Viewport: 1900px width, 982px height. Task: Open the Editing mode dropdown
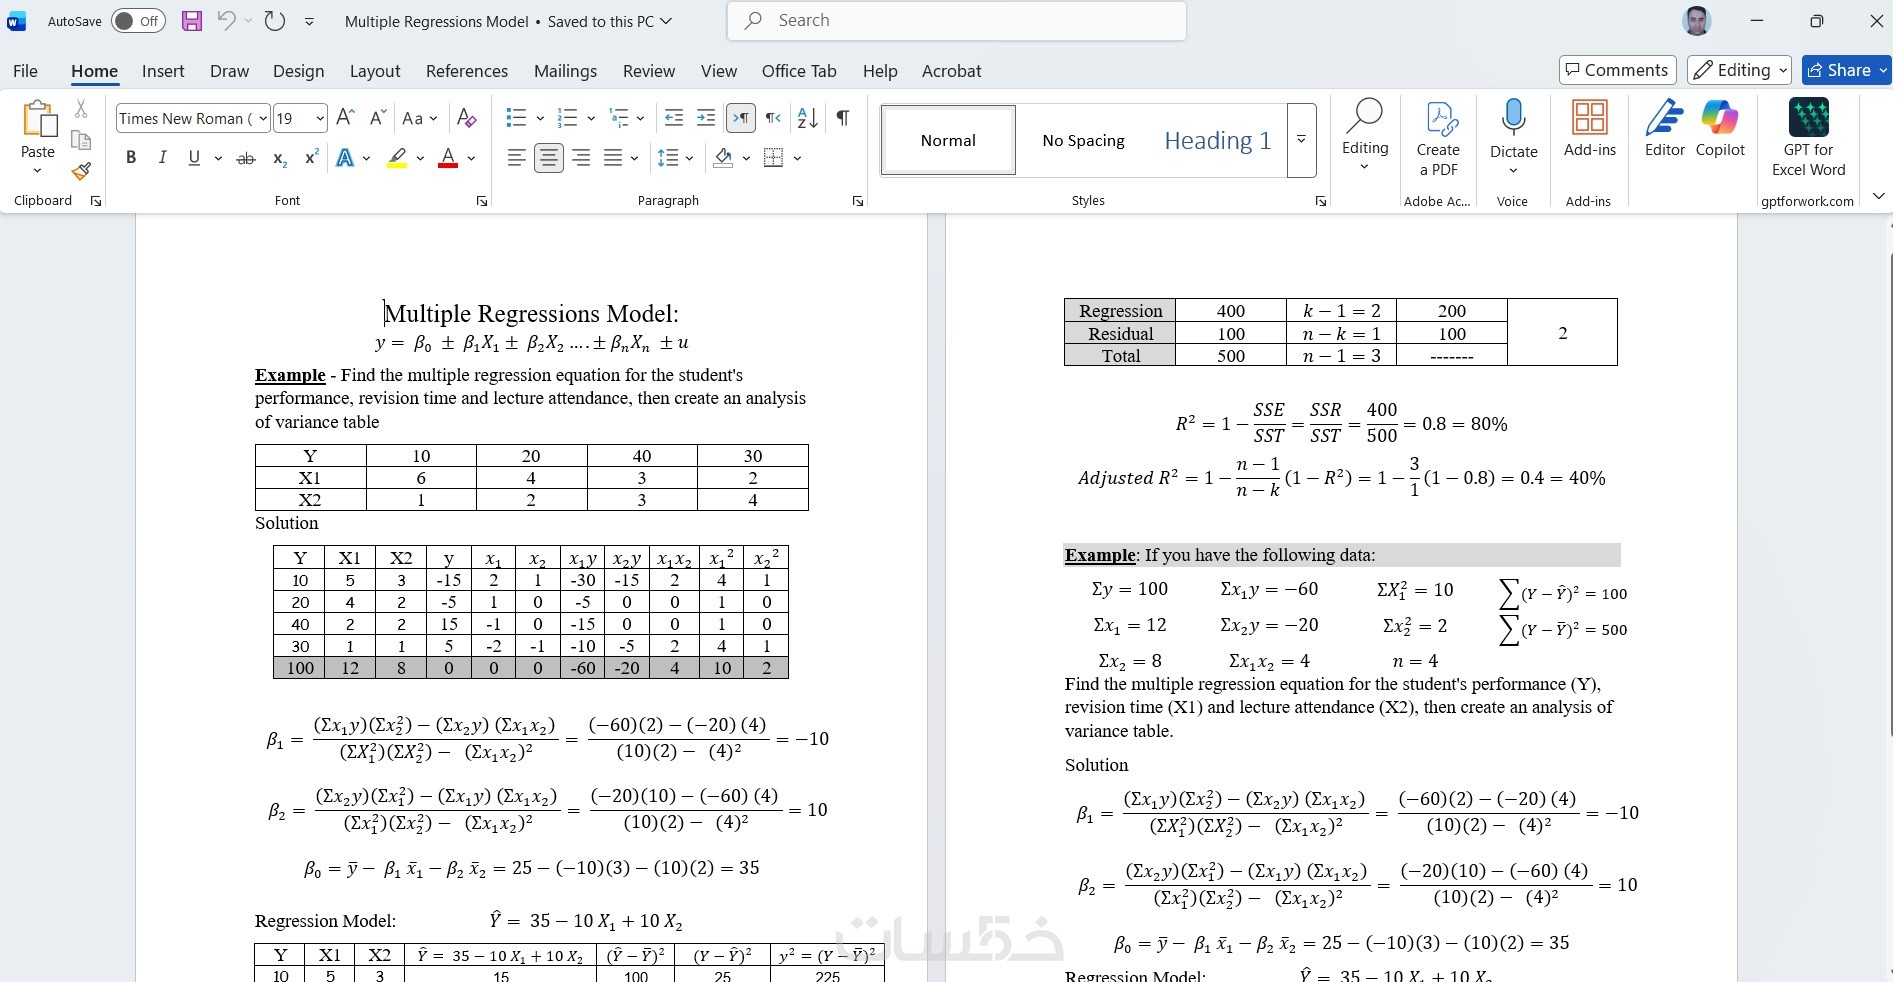pyautogui.click(x=1740, y=70)
